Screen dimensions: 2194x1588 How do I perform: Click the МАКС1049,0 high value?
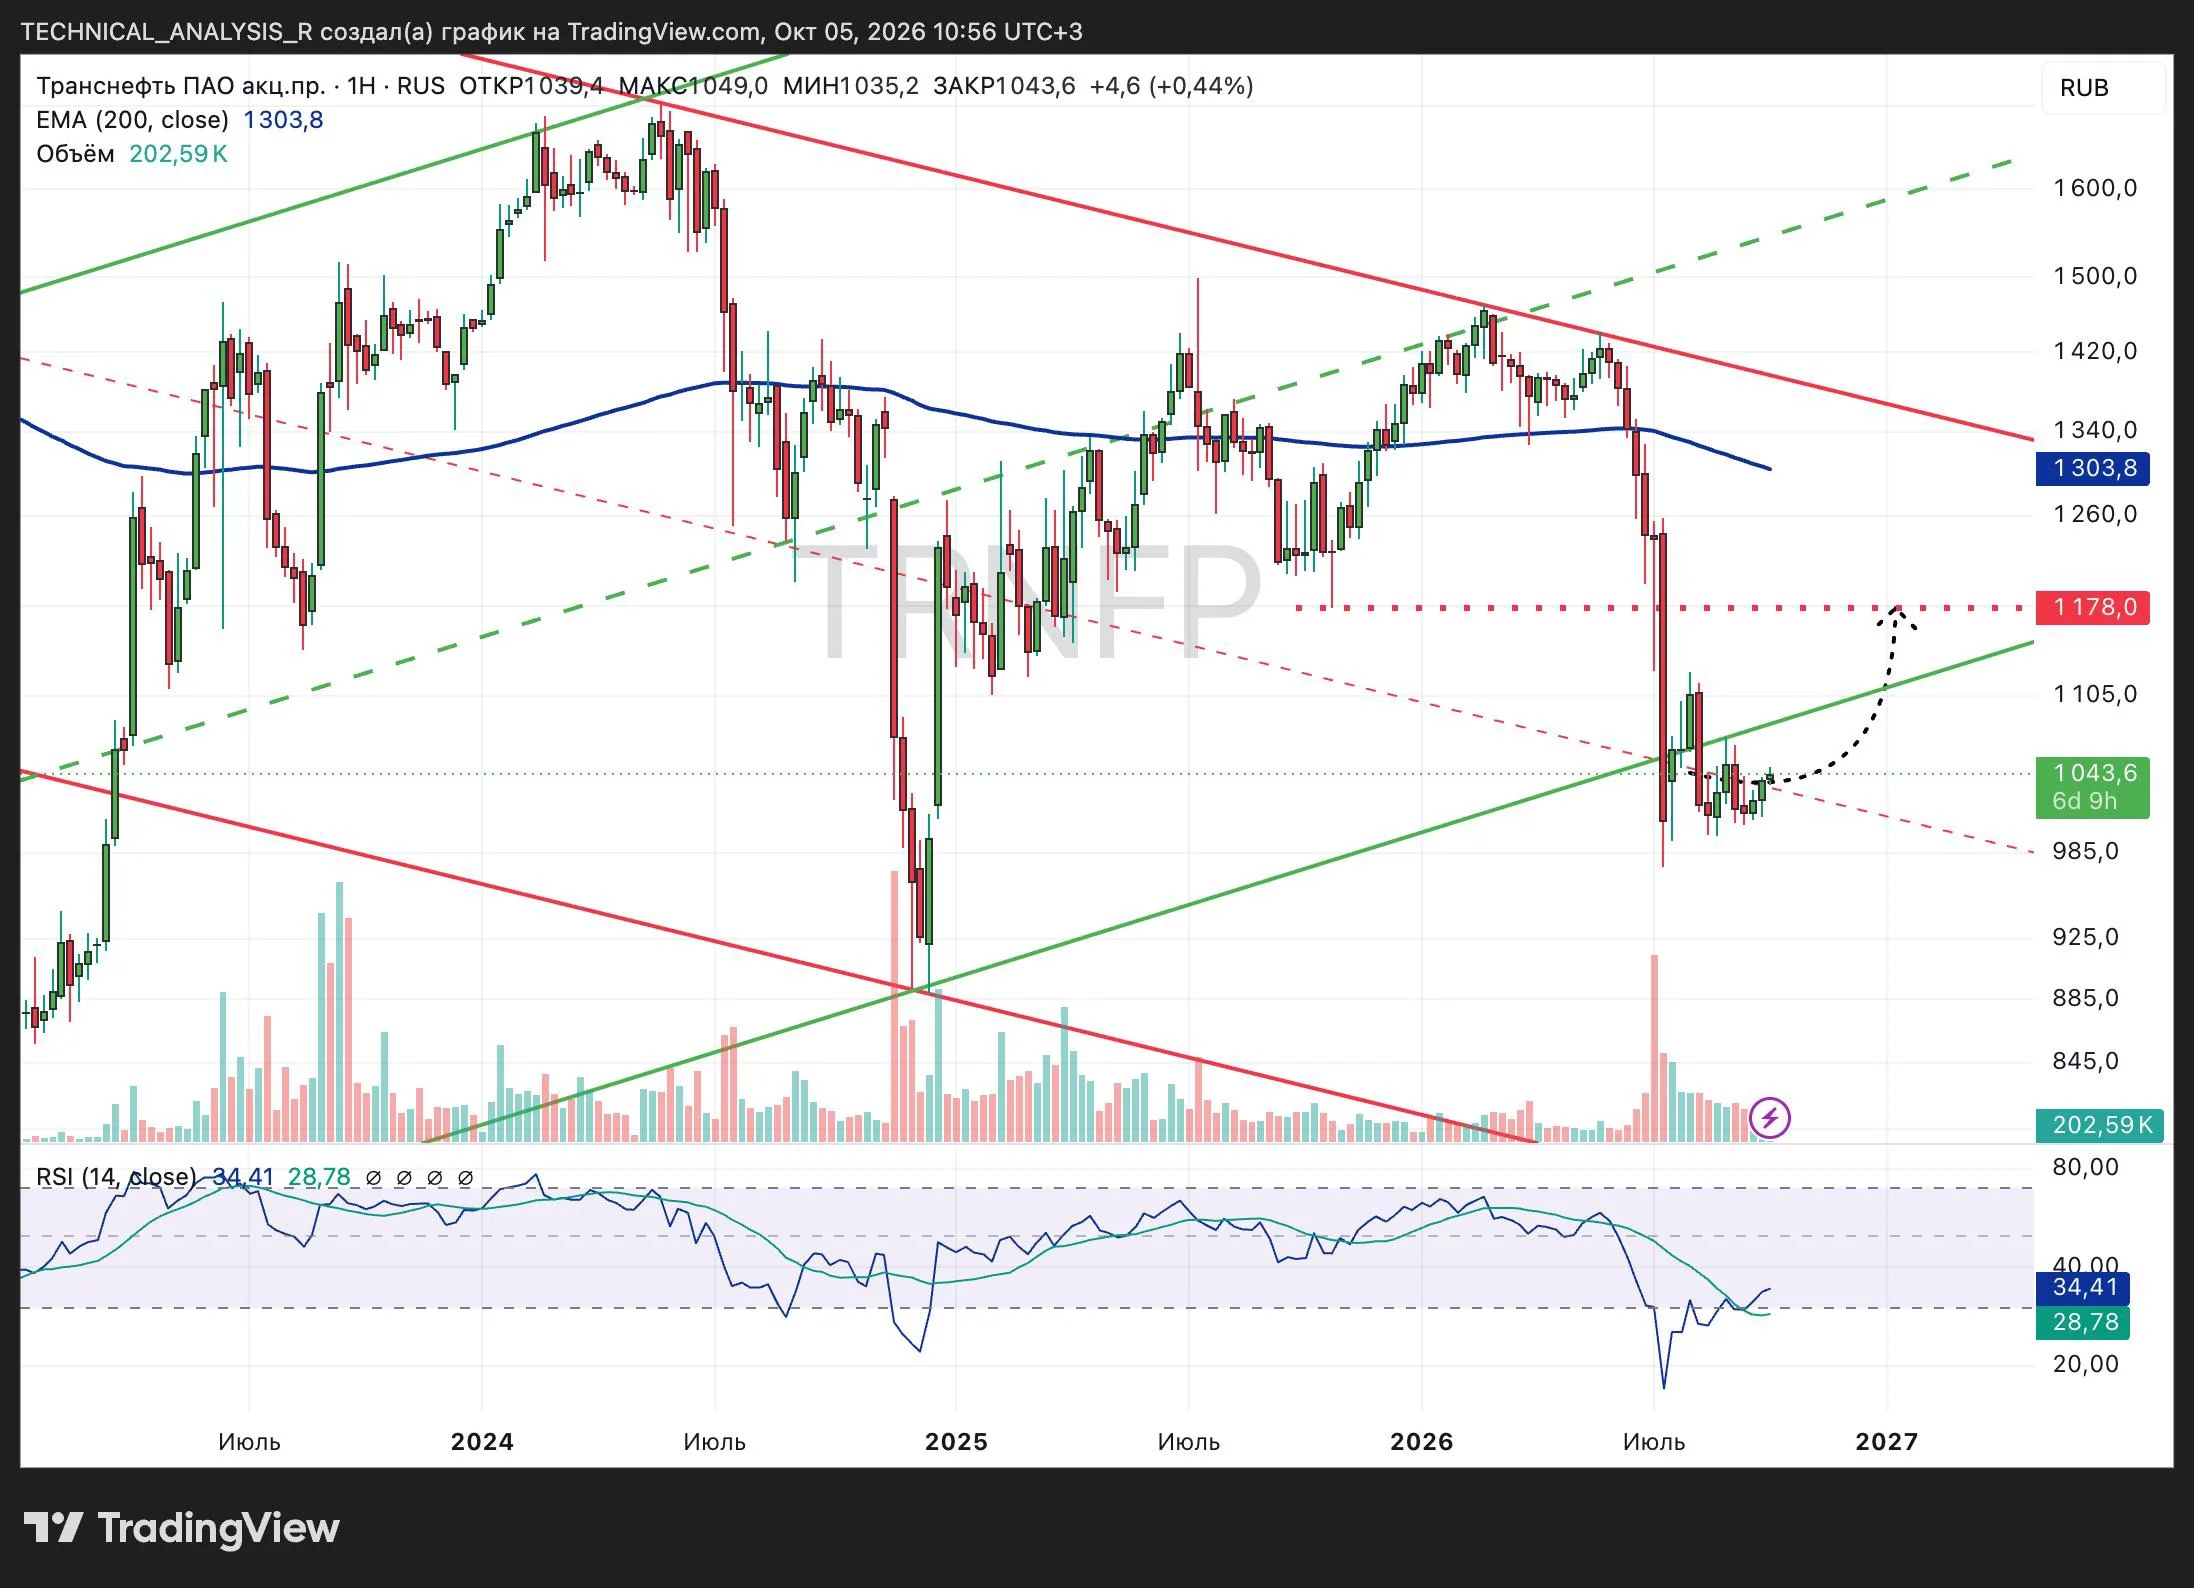(x=693, y=86)
